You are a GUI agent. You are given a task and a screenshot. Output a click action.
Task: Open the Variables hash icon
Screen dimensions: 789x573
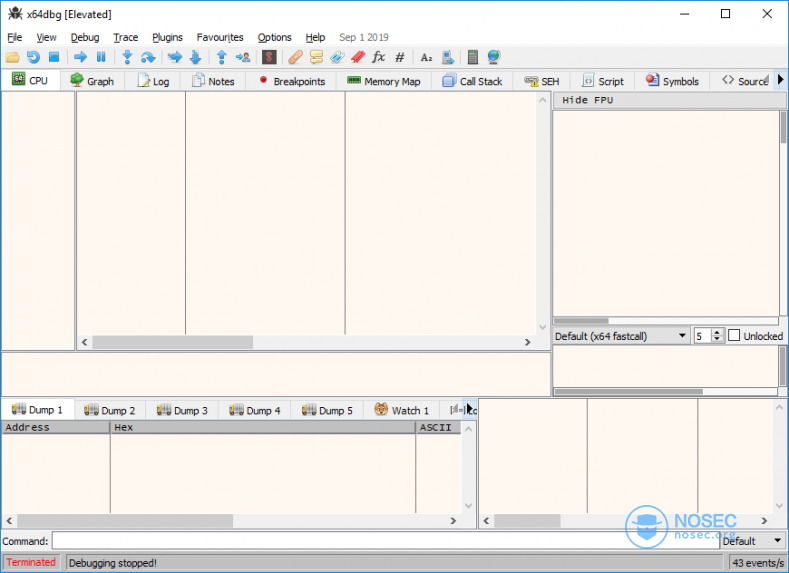click(400, 57)
